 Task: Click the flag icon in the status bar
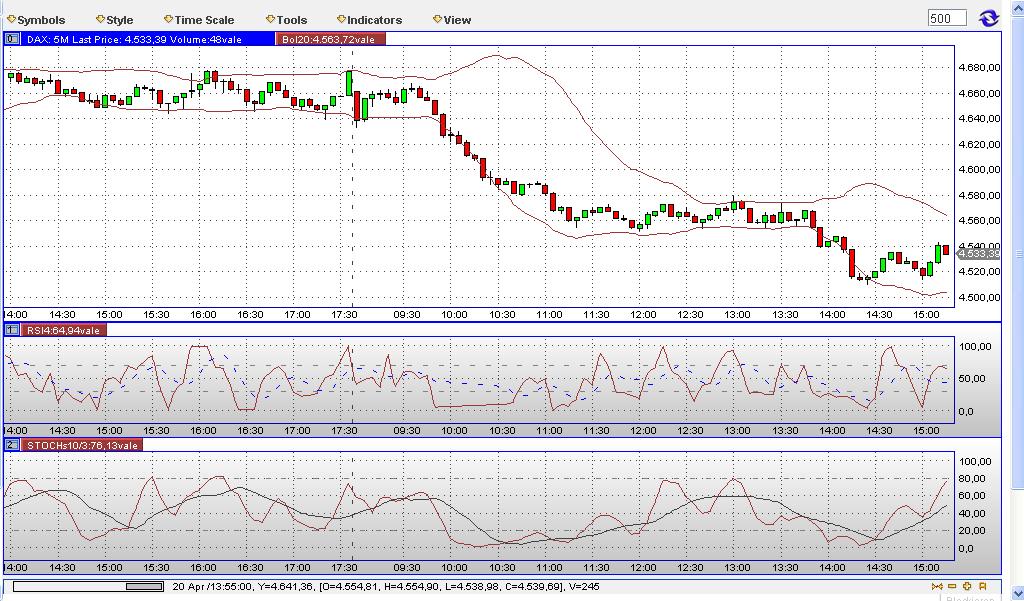coord(981,586)
